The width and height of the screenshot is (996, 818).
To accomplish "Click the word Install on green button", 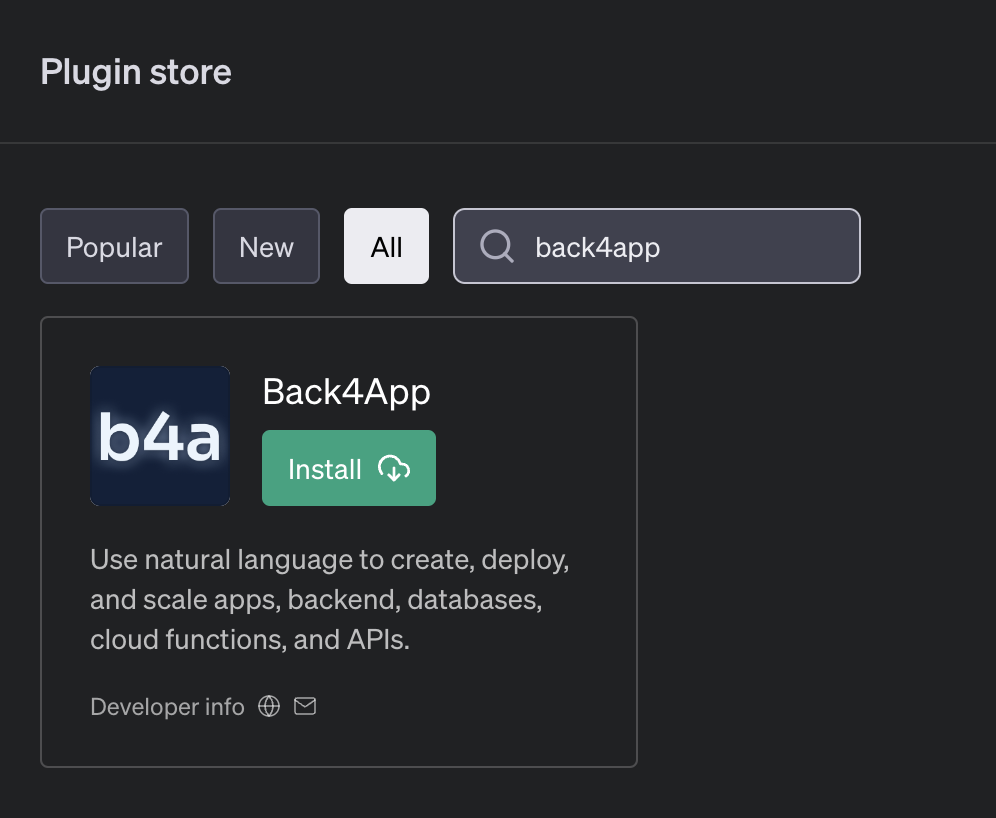I will 325,469.
